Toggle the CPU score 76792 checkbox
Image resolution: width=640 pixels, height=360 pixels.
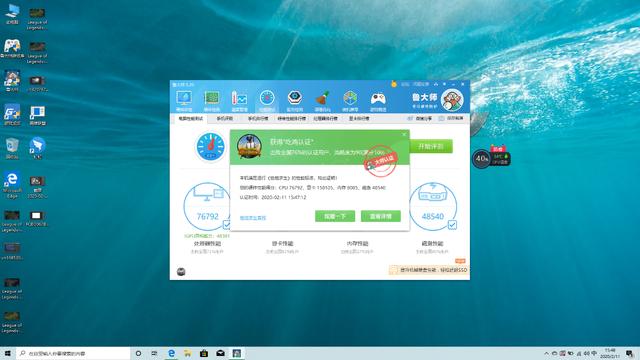pos(227,224)
